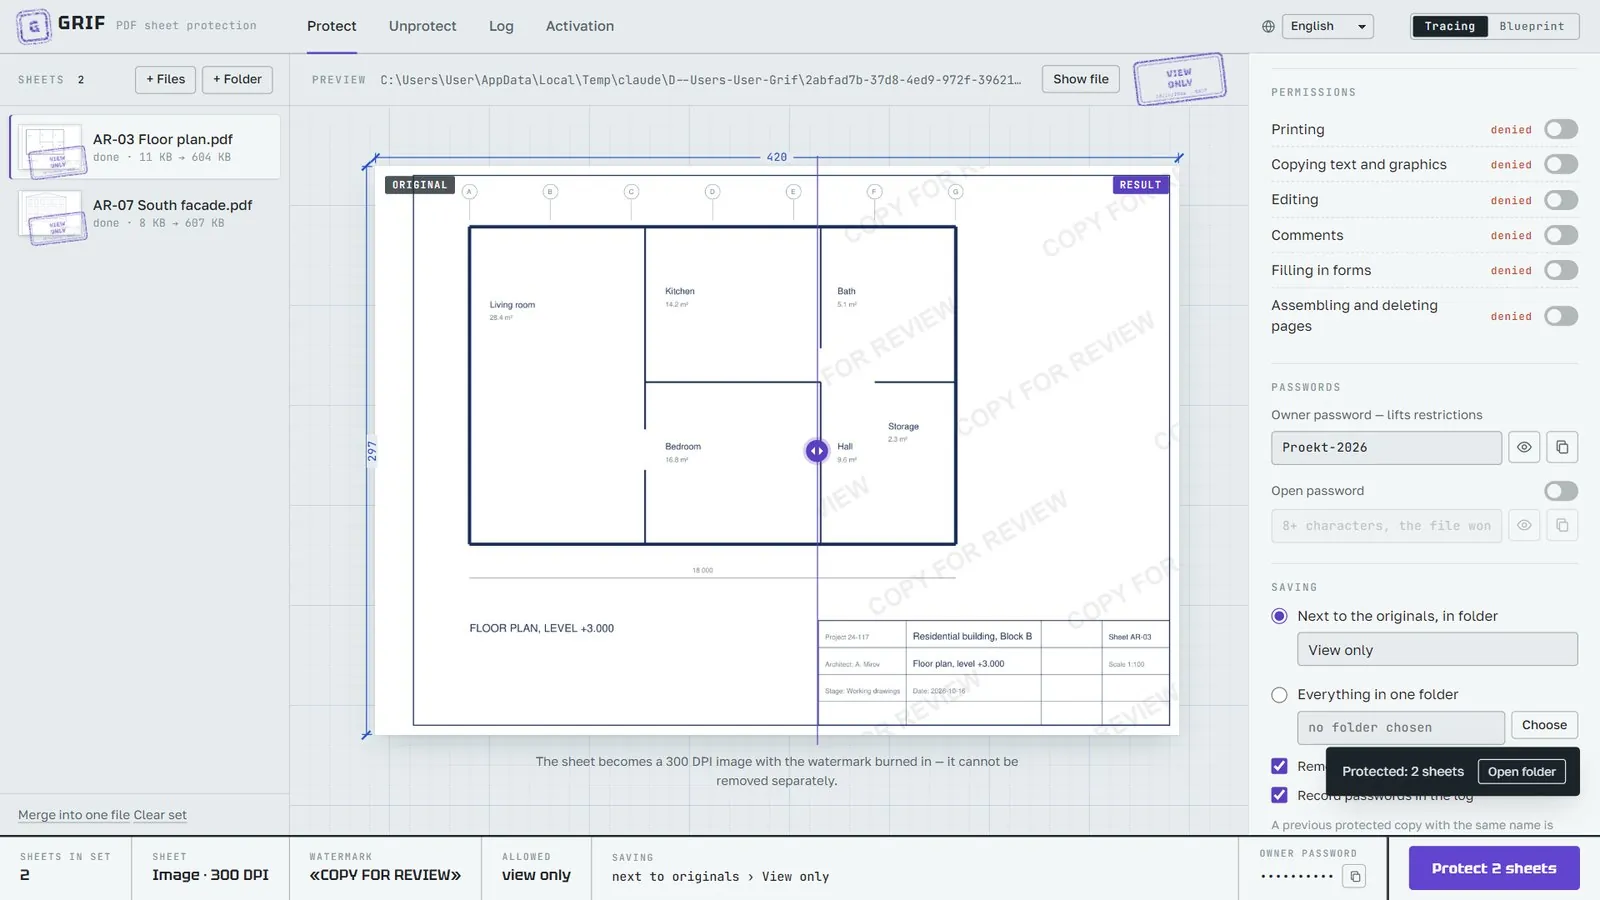Open the Unprotect tab
The height and width of the screenshot is (900, 1600).
422,26
